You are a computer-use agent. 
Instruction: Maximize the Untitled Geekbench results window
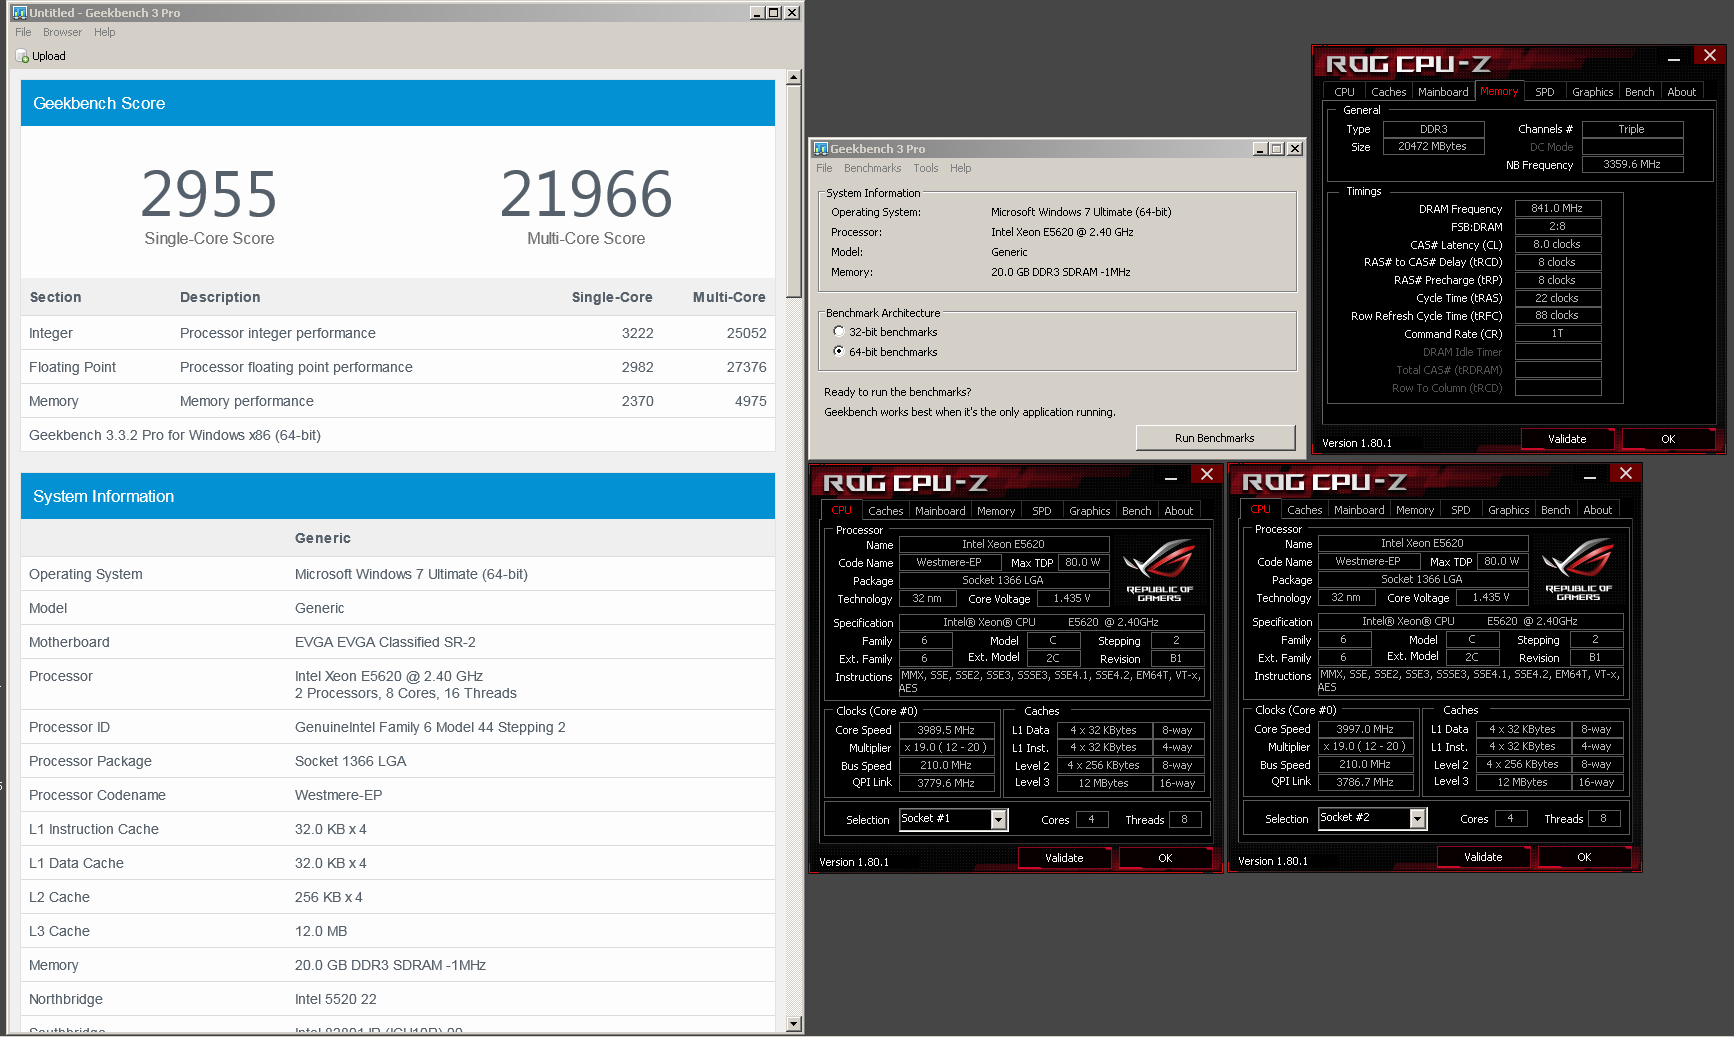pos(774,13)
